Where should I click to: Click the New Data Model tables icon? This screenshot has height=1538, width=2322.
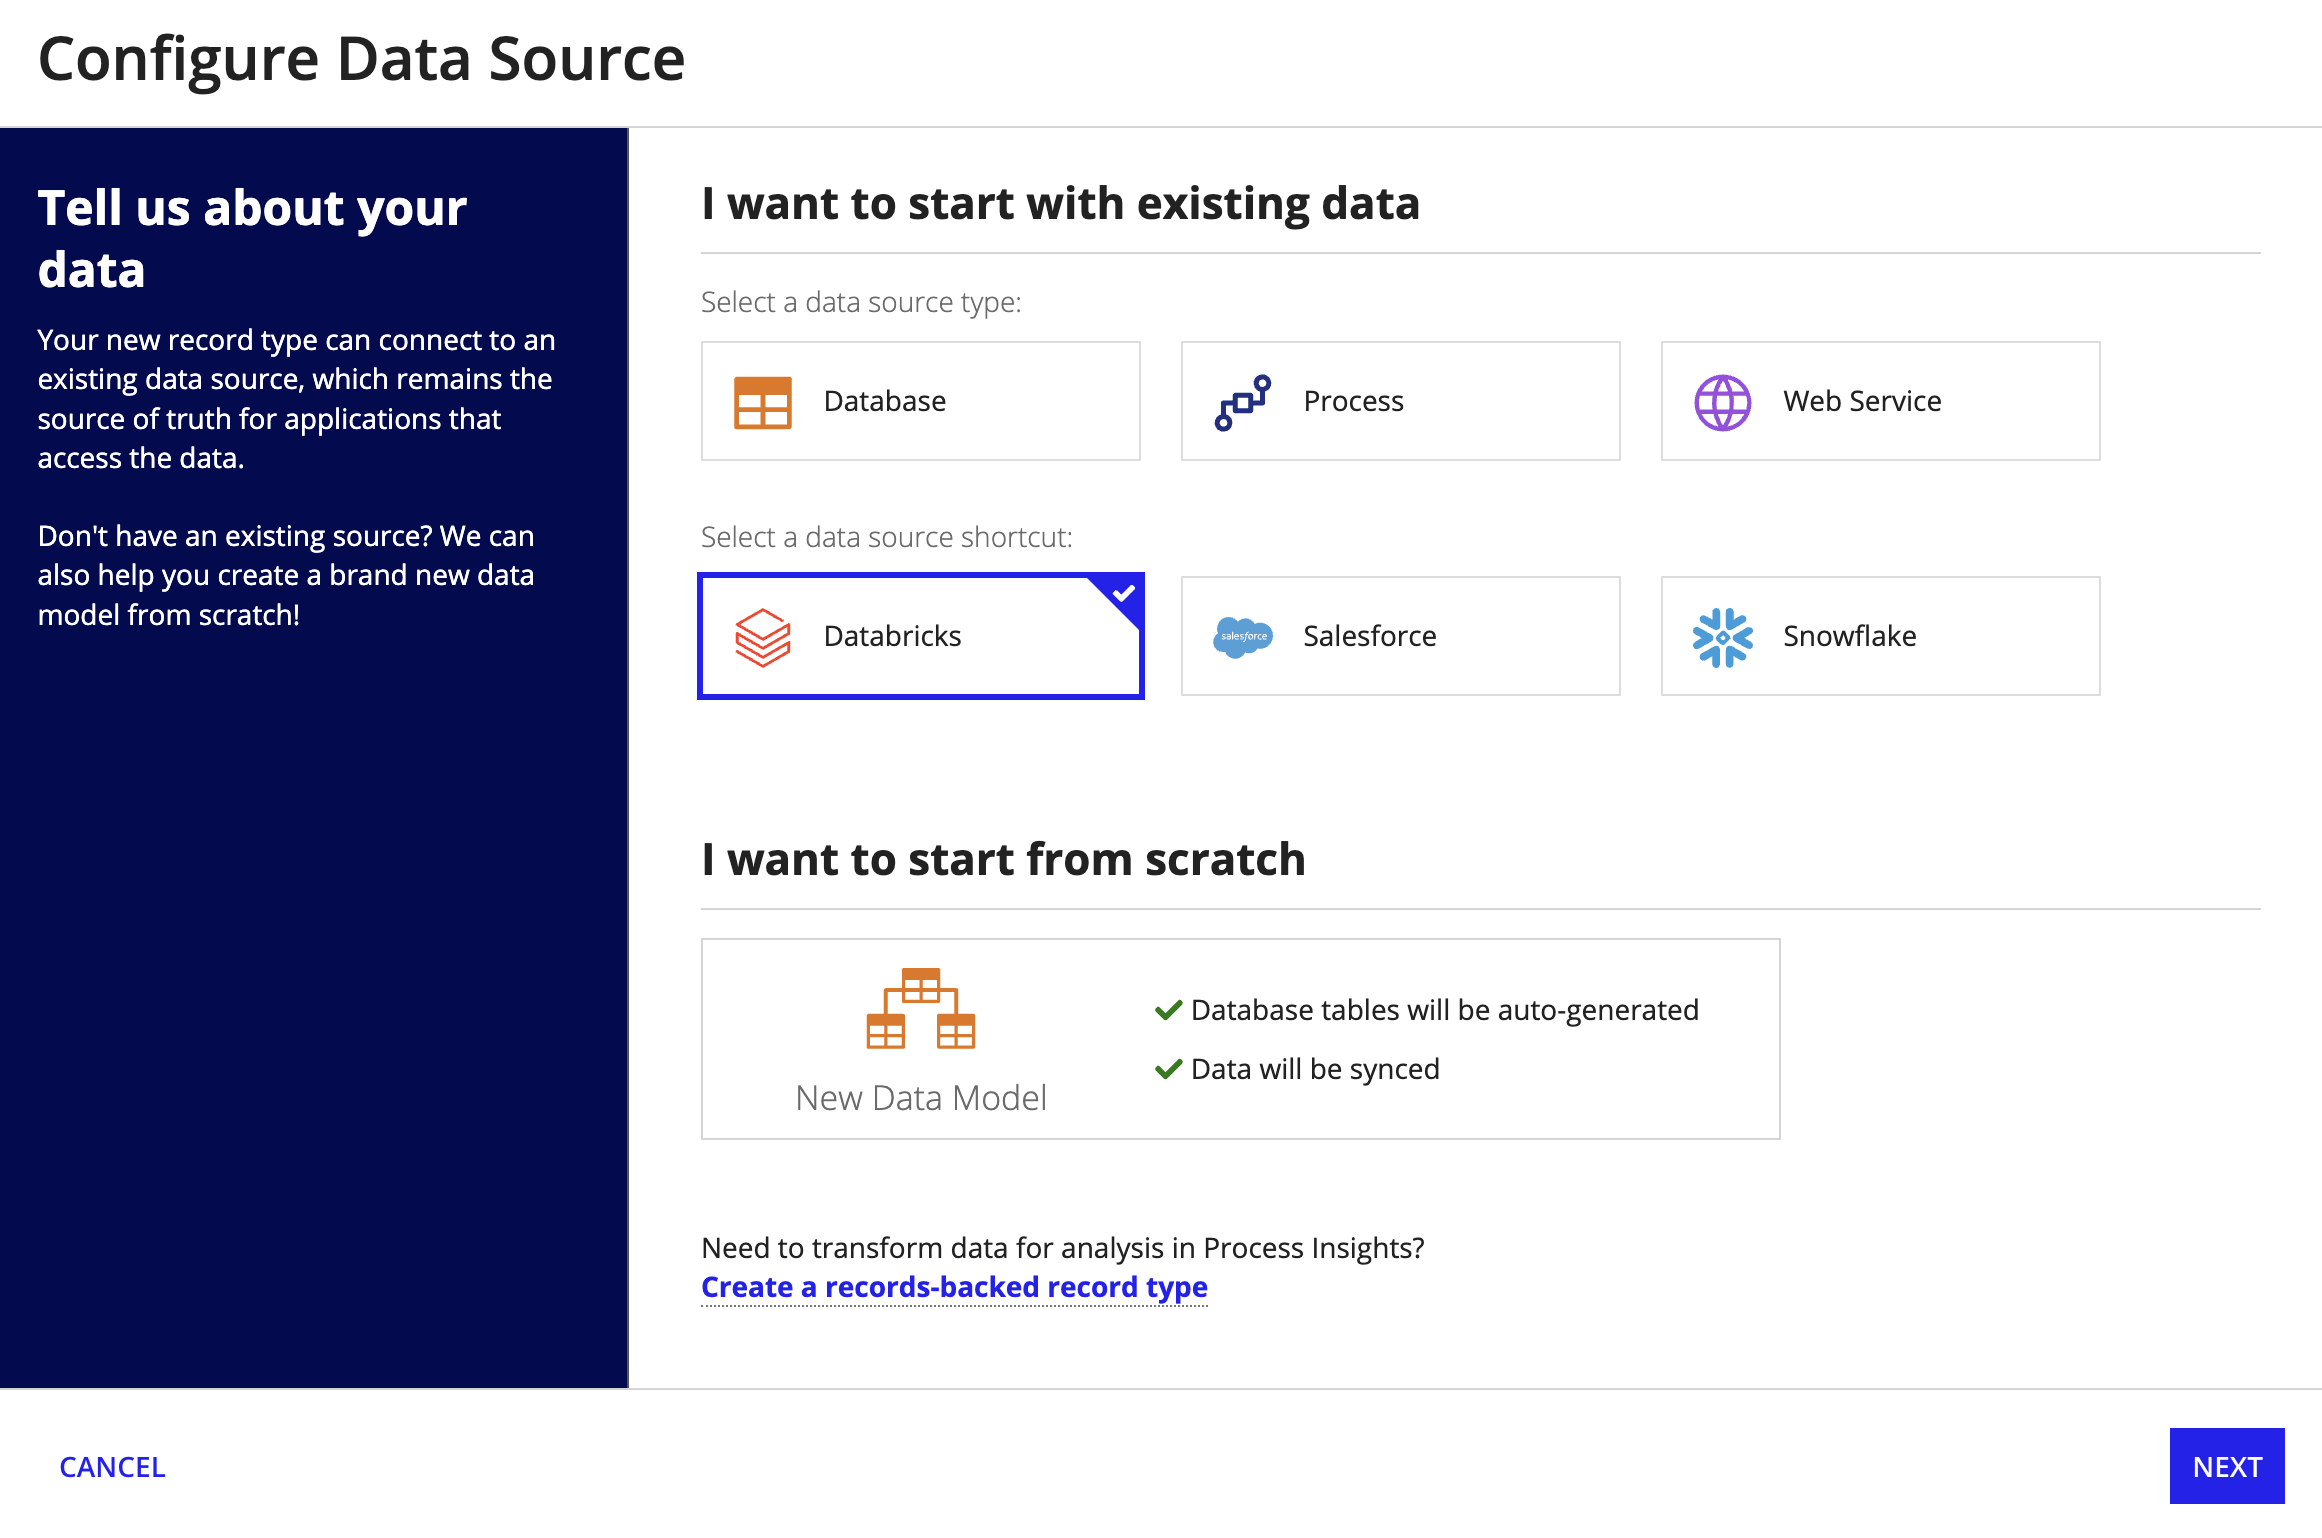click(x=920, y=1008)
